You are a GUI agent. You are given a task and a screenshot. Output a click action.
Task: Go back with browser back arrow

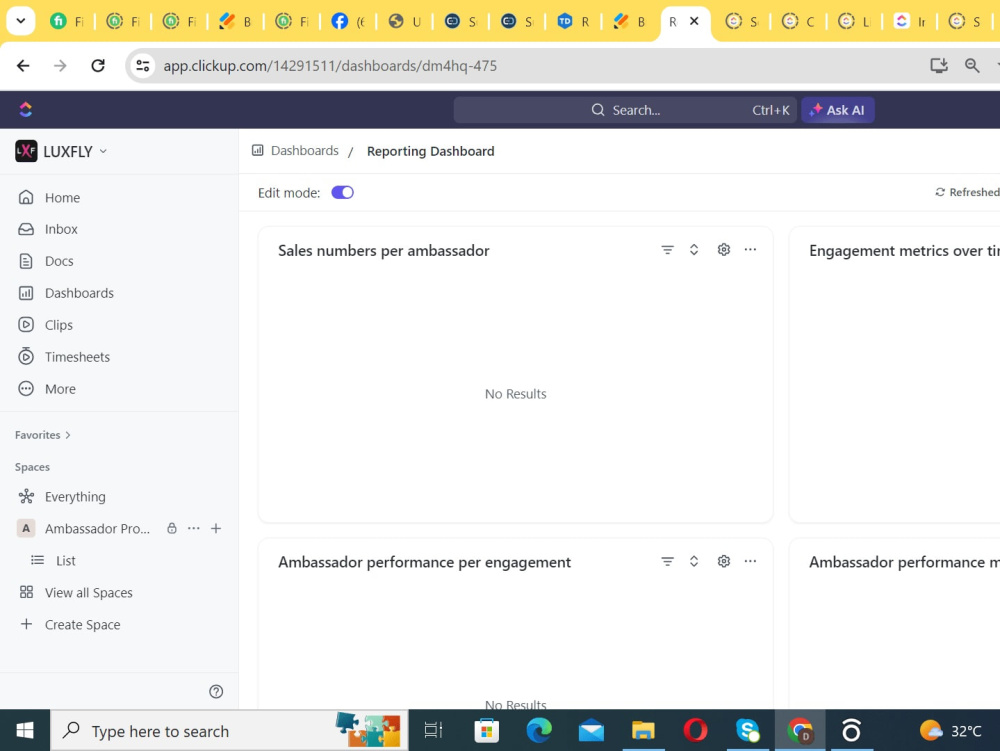(x=24, y=66)
